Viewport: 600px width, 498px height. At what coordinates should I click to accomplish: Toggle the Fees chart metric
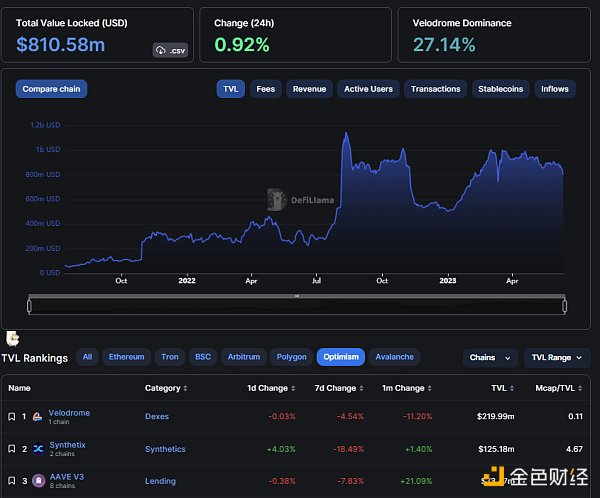click(x=265, y=89)
